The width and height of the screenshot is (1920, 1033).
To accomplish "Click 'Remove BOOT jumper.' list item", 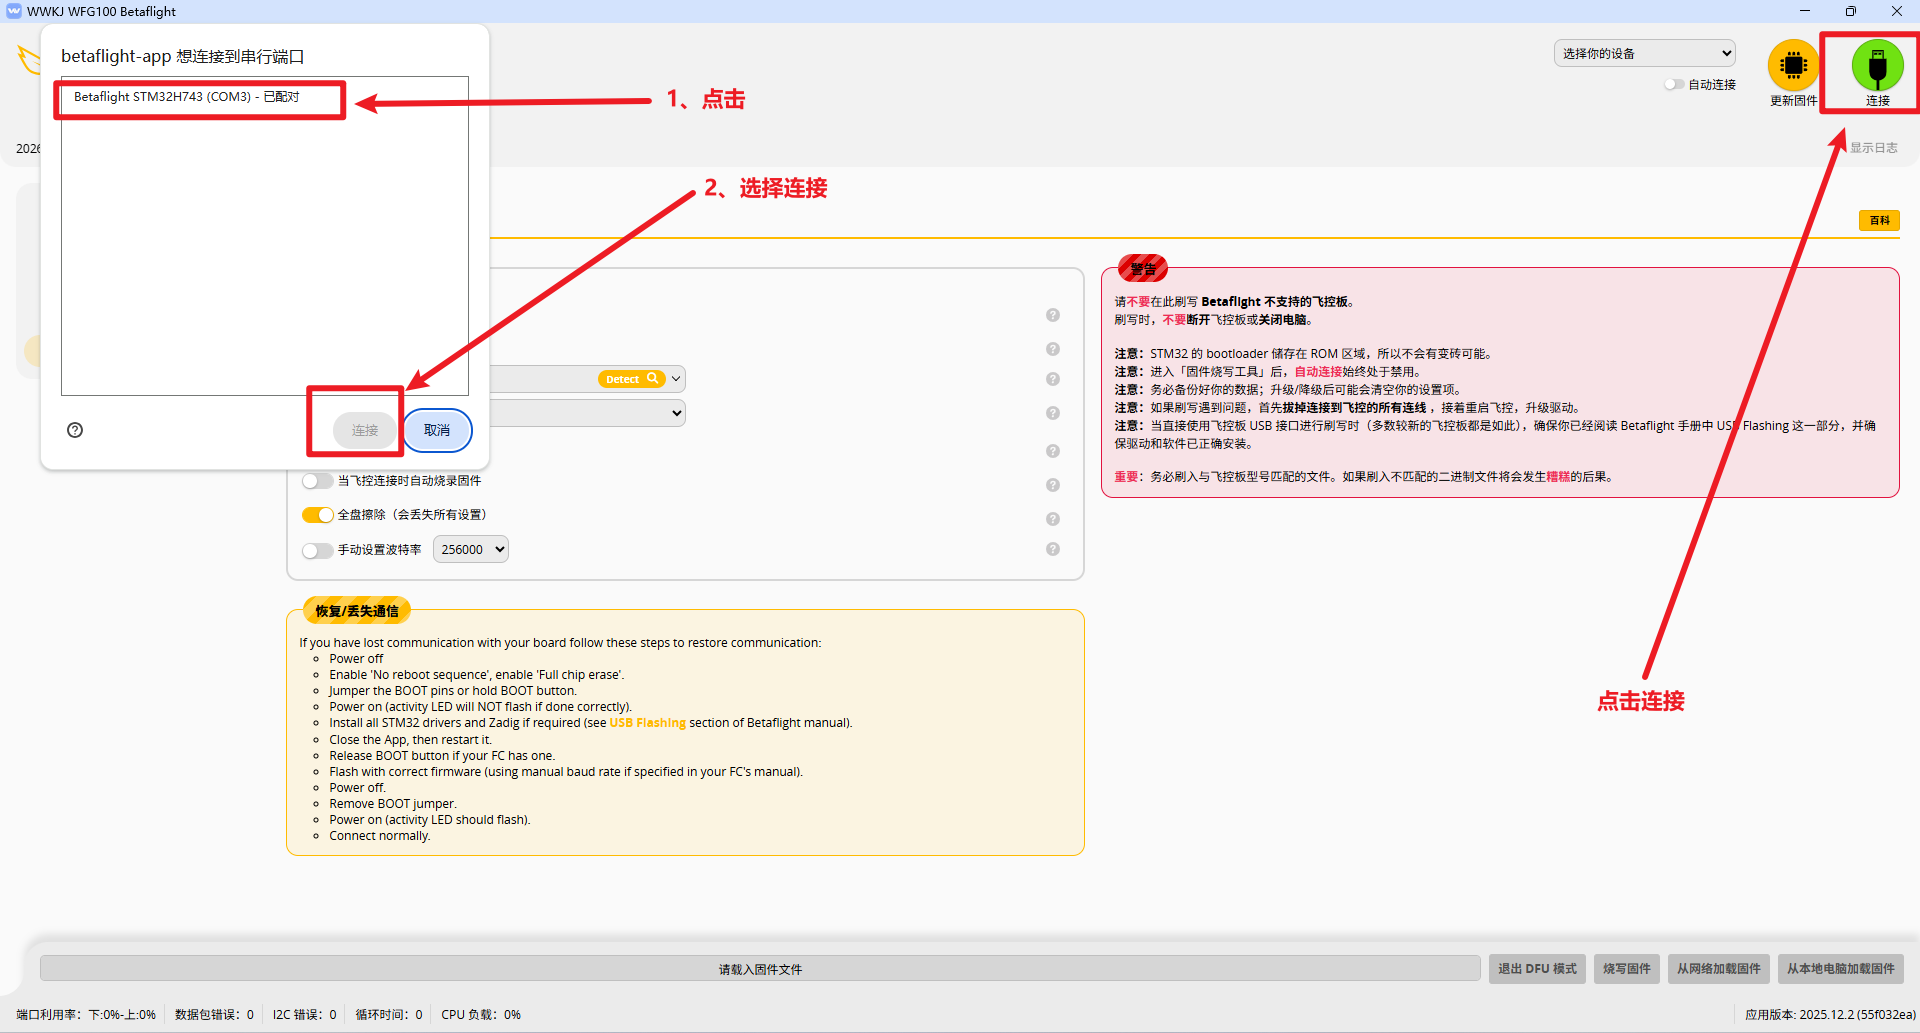I will click(393, 804).
